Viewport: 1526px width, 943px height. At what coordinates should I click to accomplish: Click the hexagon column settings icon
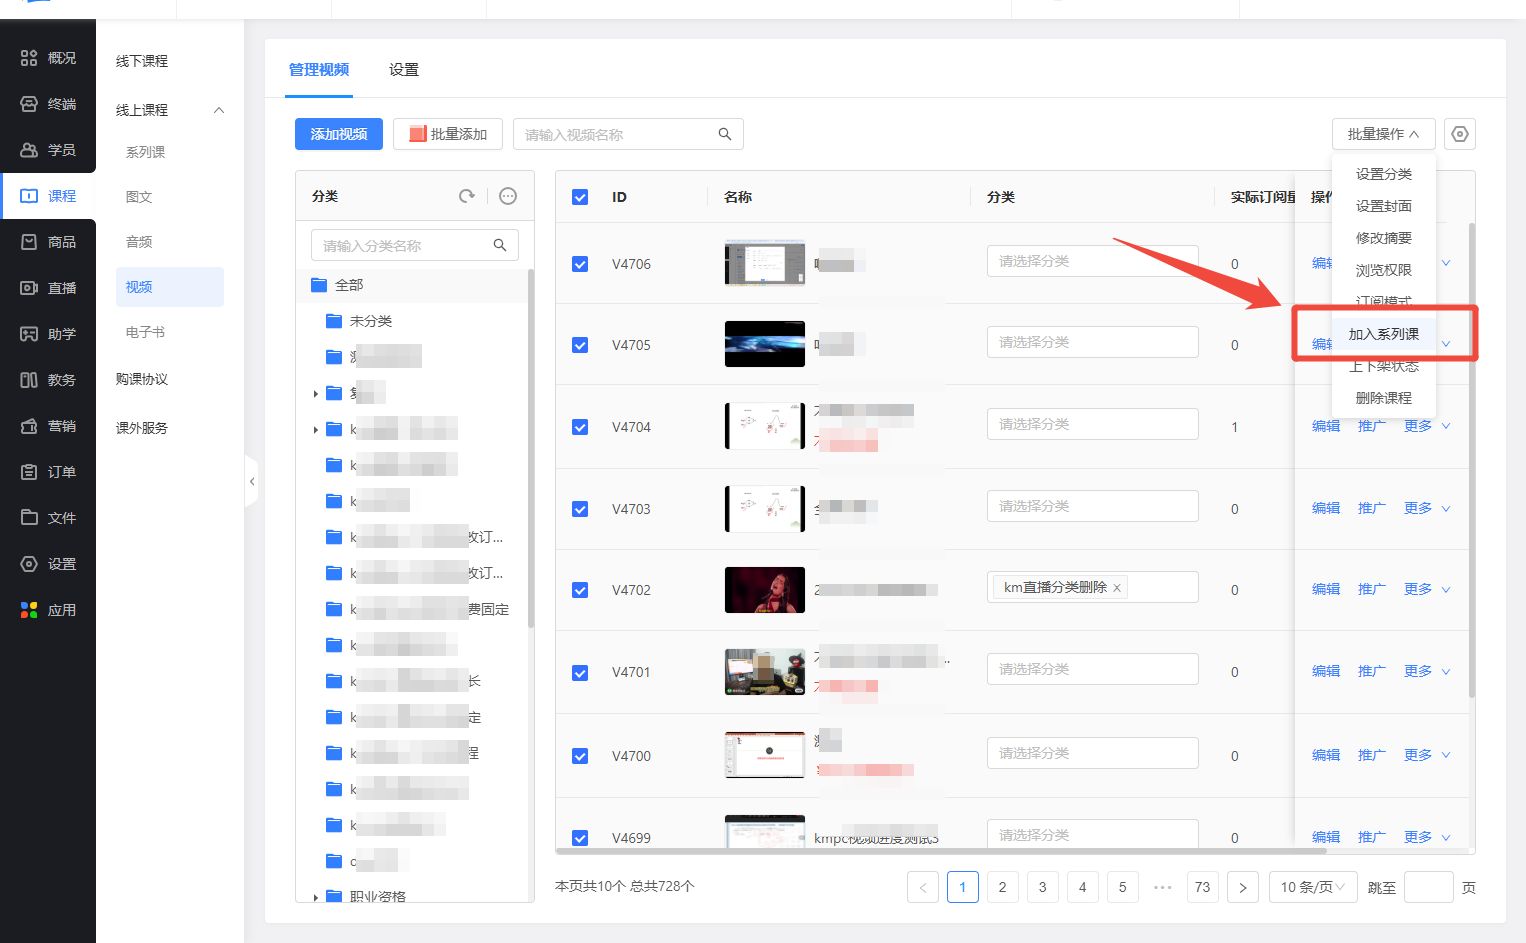[x=1460, y=134]
